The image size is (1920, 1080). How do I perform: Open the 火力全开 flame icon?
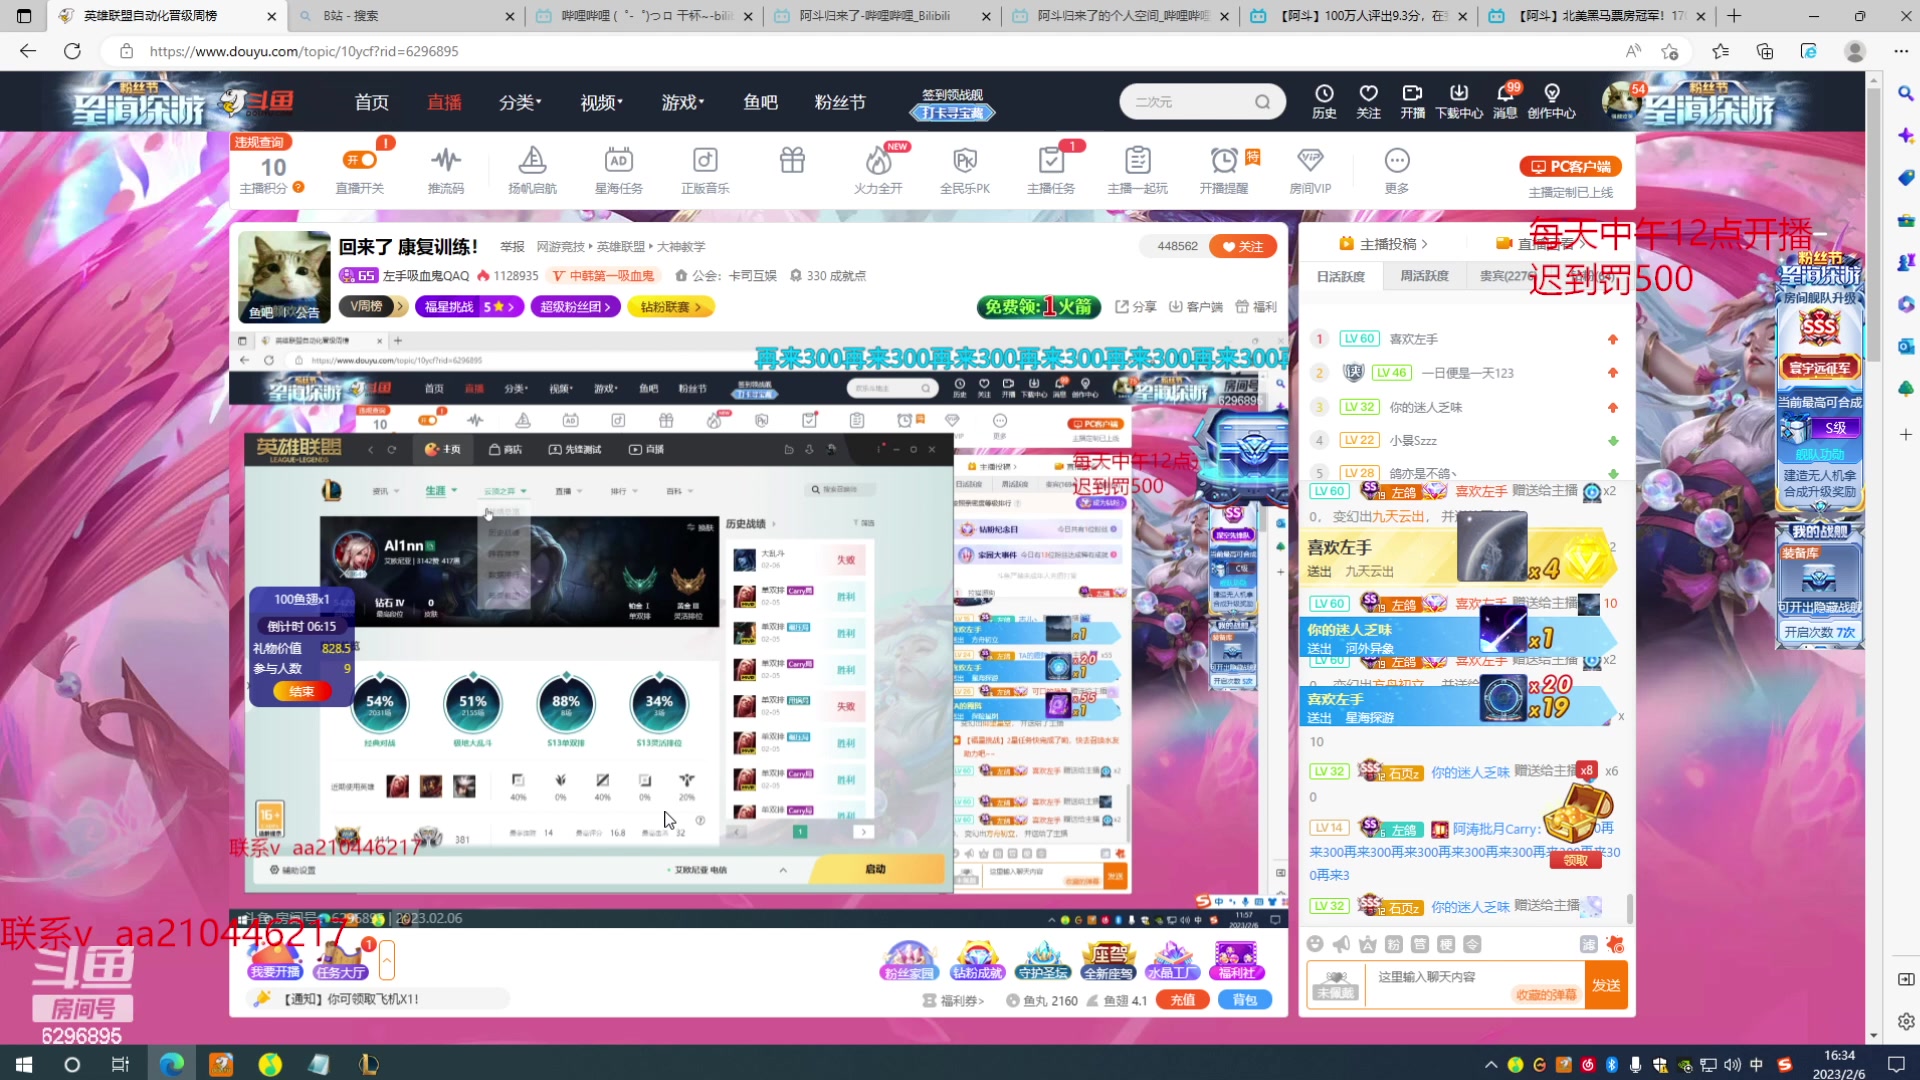click(878, 169)
